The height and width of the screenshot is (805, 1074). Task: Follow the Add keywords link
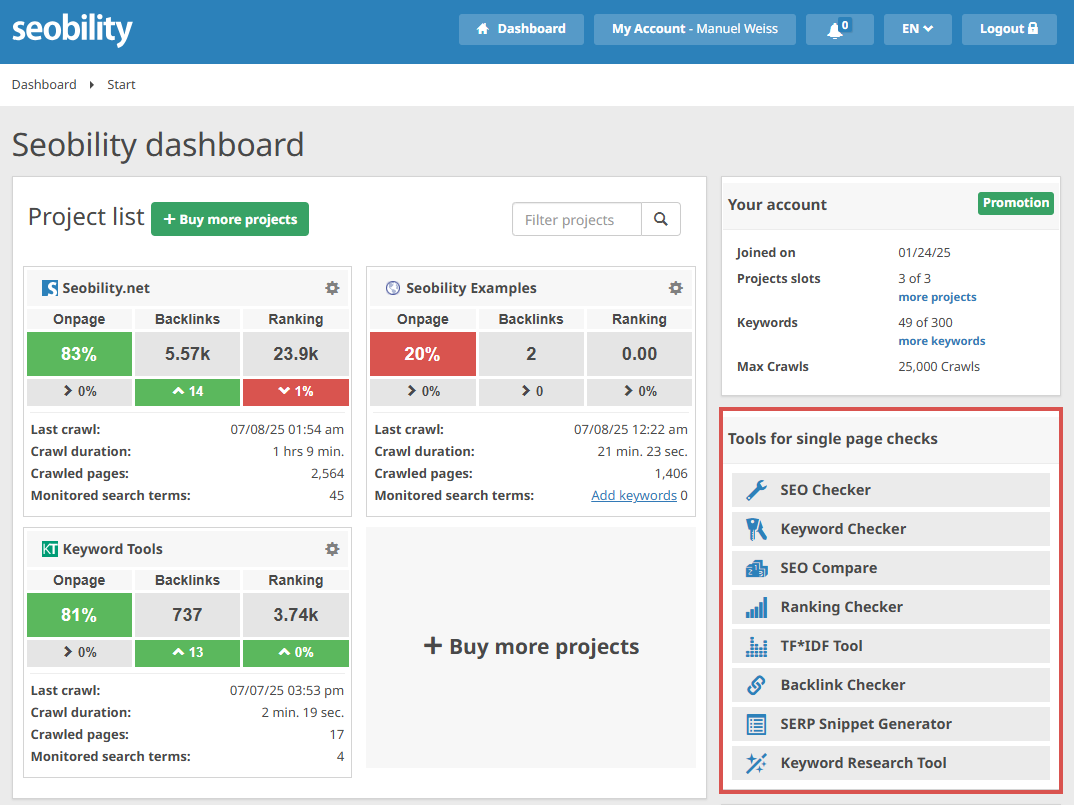click(x=634, y=495)
